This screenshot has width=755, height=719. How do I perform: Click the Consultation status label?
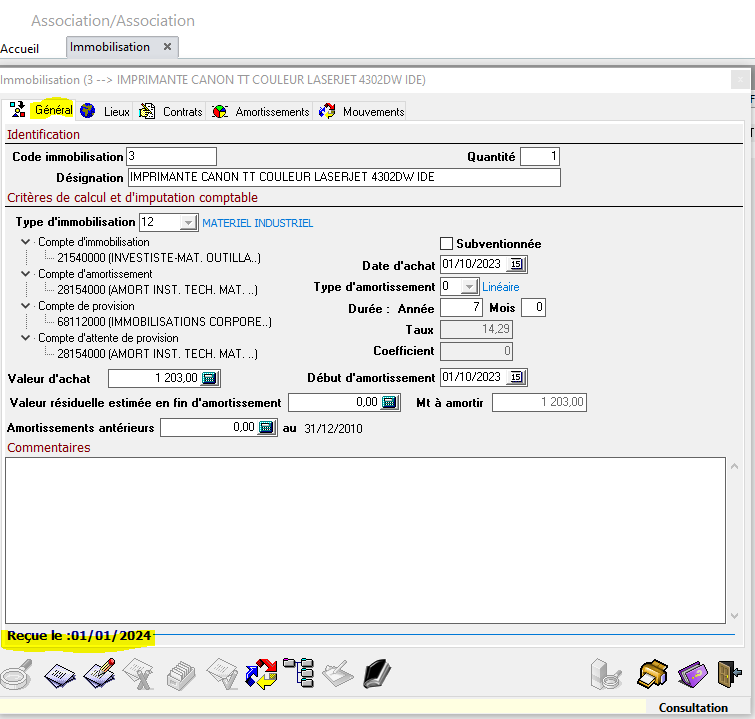[693, 707]
